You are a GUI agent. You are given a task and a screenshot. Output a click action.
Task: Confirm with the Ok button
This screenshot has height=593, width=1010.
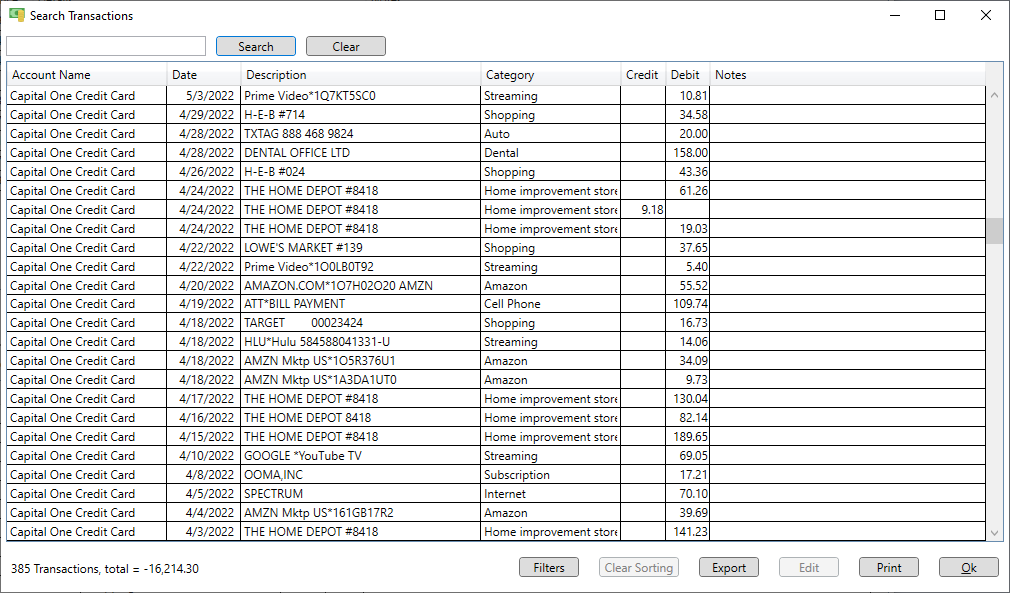click(x=969, y=567)
